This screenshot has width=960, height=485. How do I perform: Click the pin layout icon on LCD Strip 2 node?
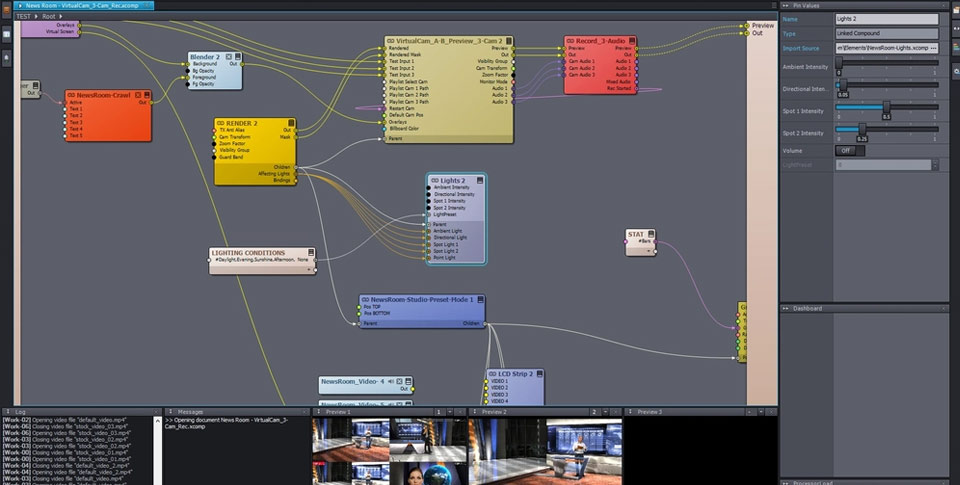(539, 374)
